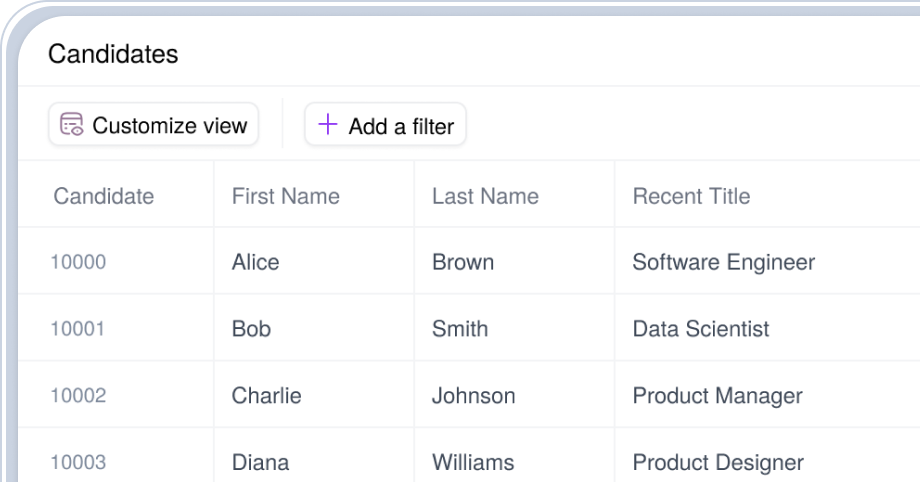Sort by the Candidate column header
The height and width of the screenshot is (482, 920).
(104, 196)
